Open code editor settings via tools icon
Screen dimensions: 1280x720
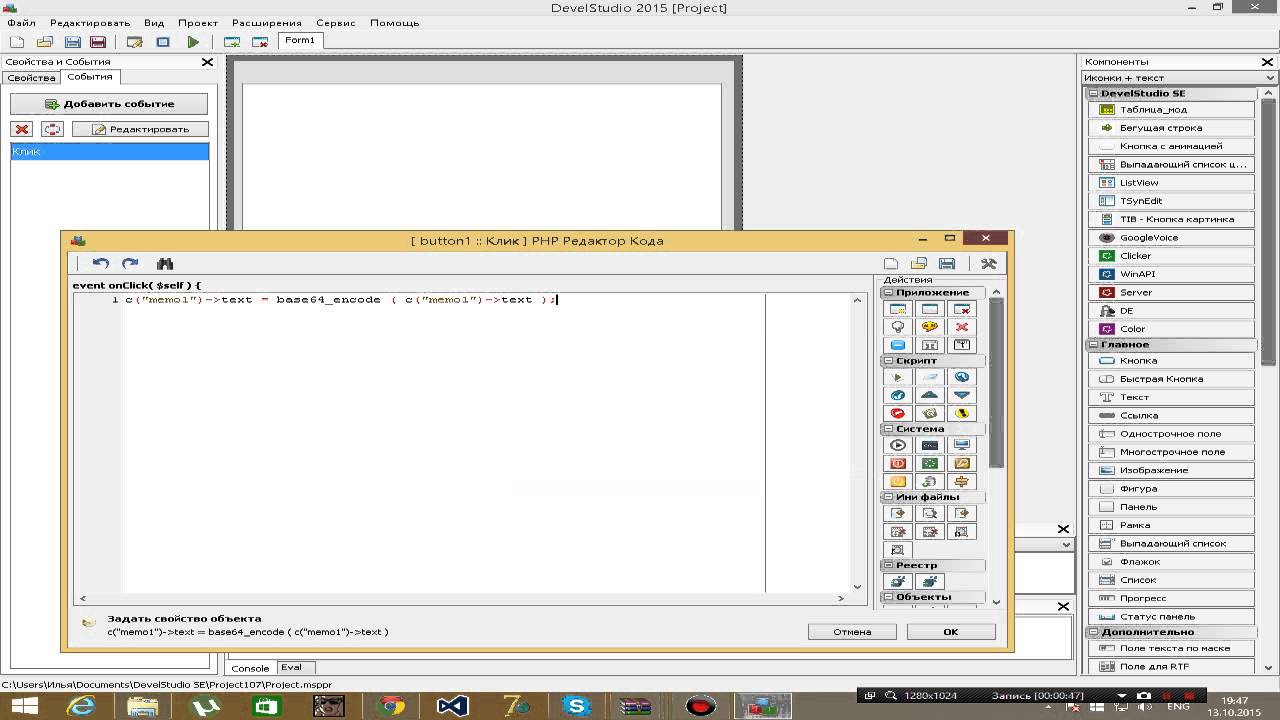[988, 263]
